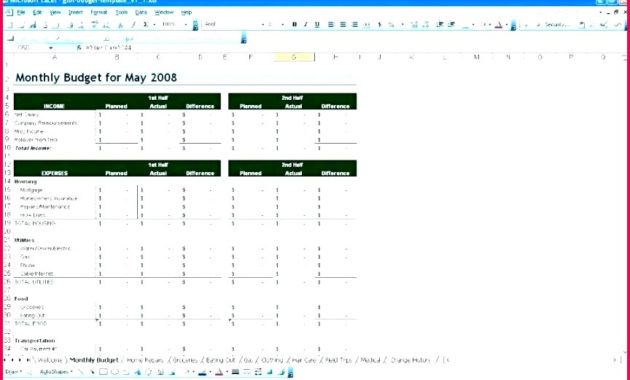
Task: Select the Arrow drawing tool
Action: point(92,372)
